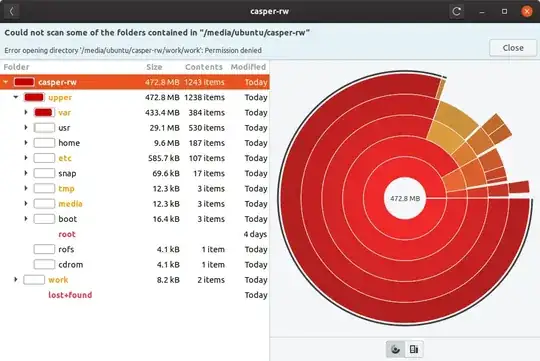Select the boot folder row
Screen dimensions: 540x361
[x=135, y=219]
